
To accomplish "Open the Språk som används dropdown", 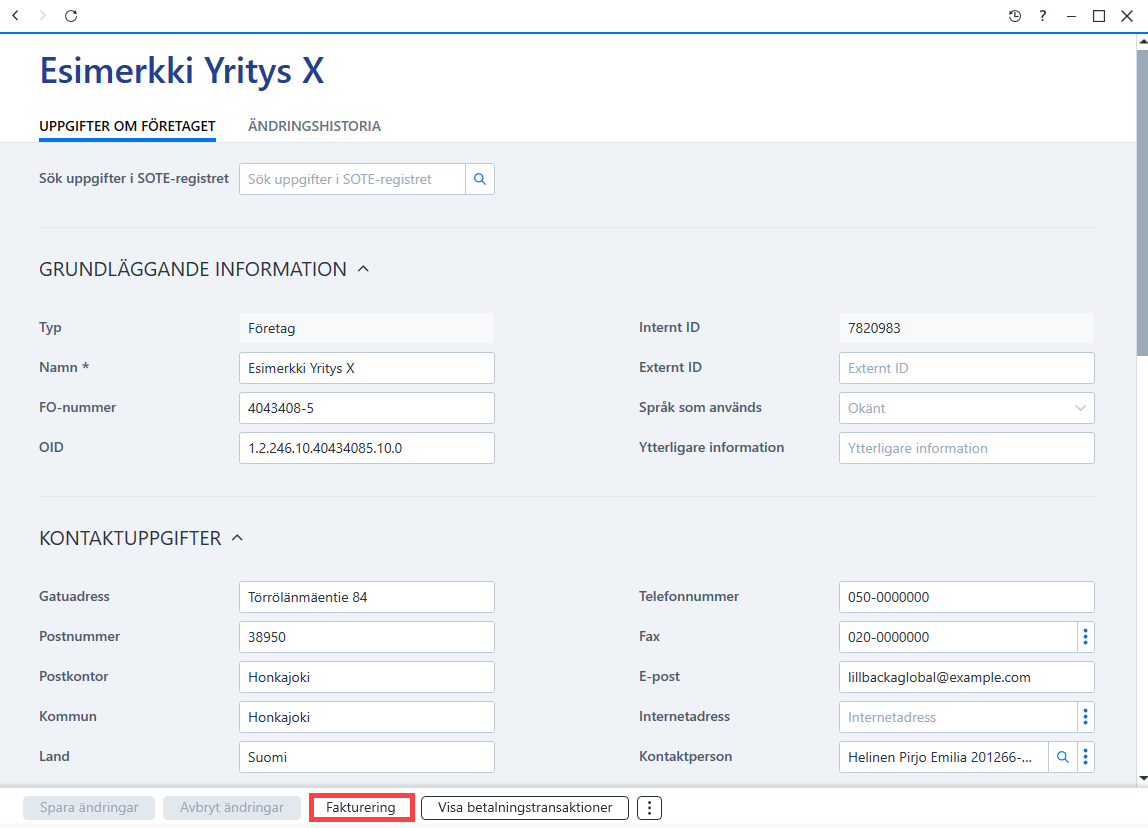I will pos(966,408).
